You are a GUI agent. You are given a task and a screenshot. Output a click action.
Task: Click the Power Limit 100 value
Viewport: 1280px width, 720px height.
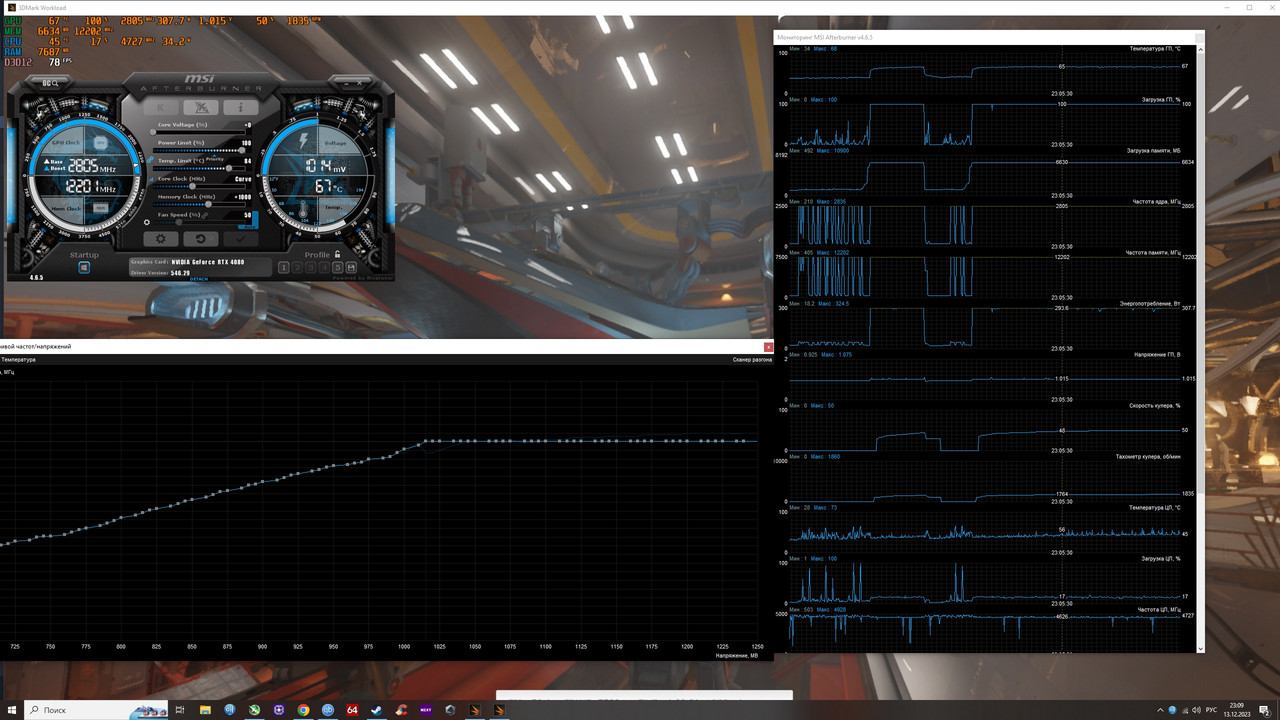[x=246, y=143]
